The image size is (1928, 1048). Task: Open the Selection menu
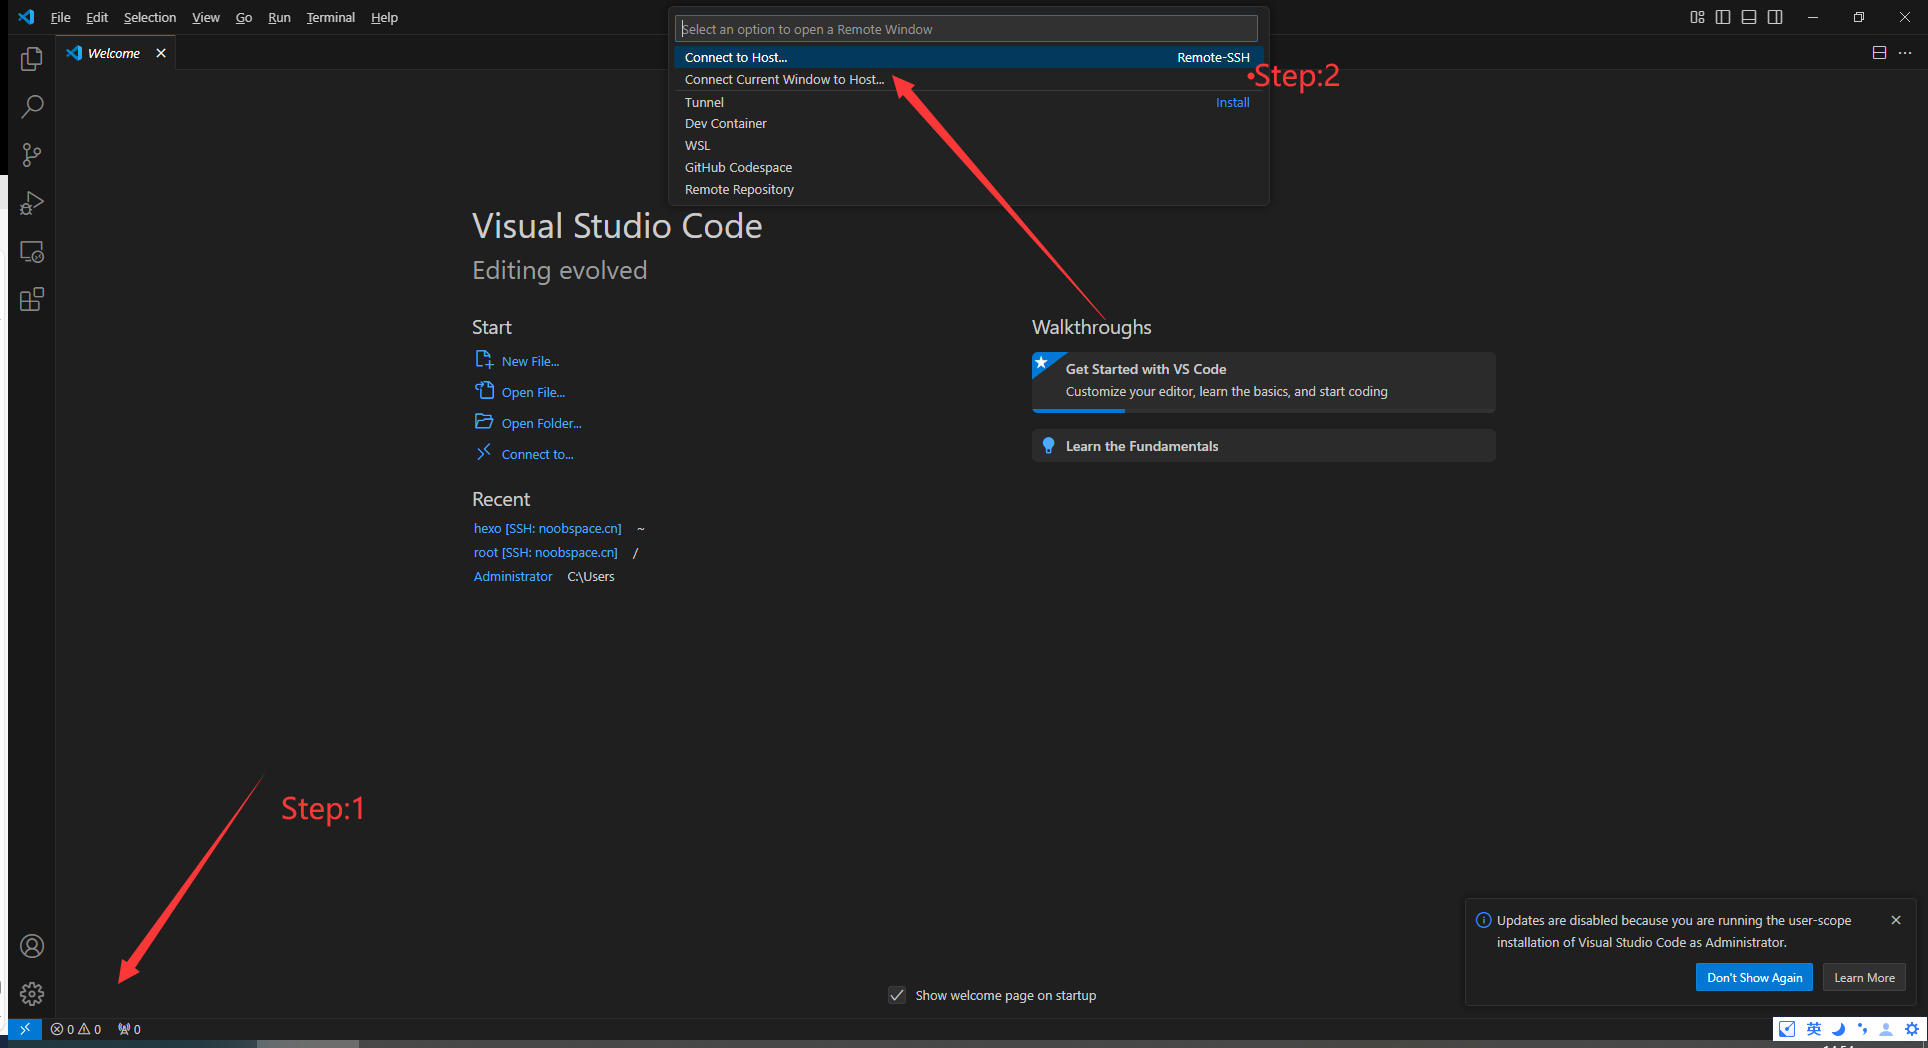coord(150,17)
